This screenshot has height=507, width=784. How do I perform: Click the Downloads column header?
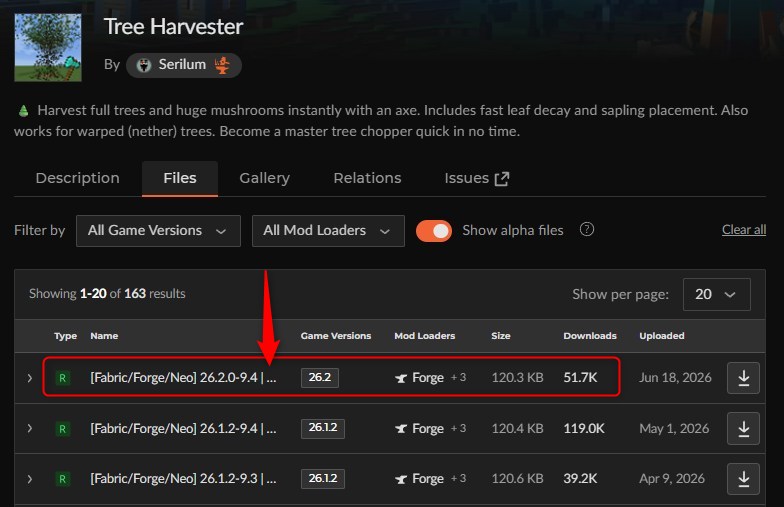(x=590, y=336)
